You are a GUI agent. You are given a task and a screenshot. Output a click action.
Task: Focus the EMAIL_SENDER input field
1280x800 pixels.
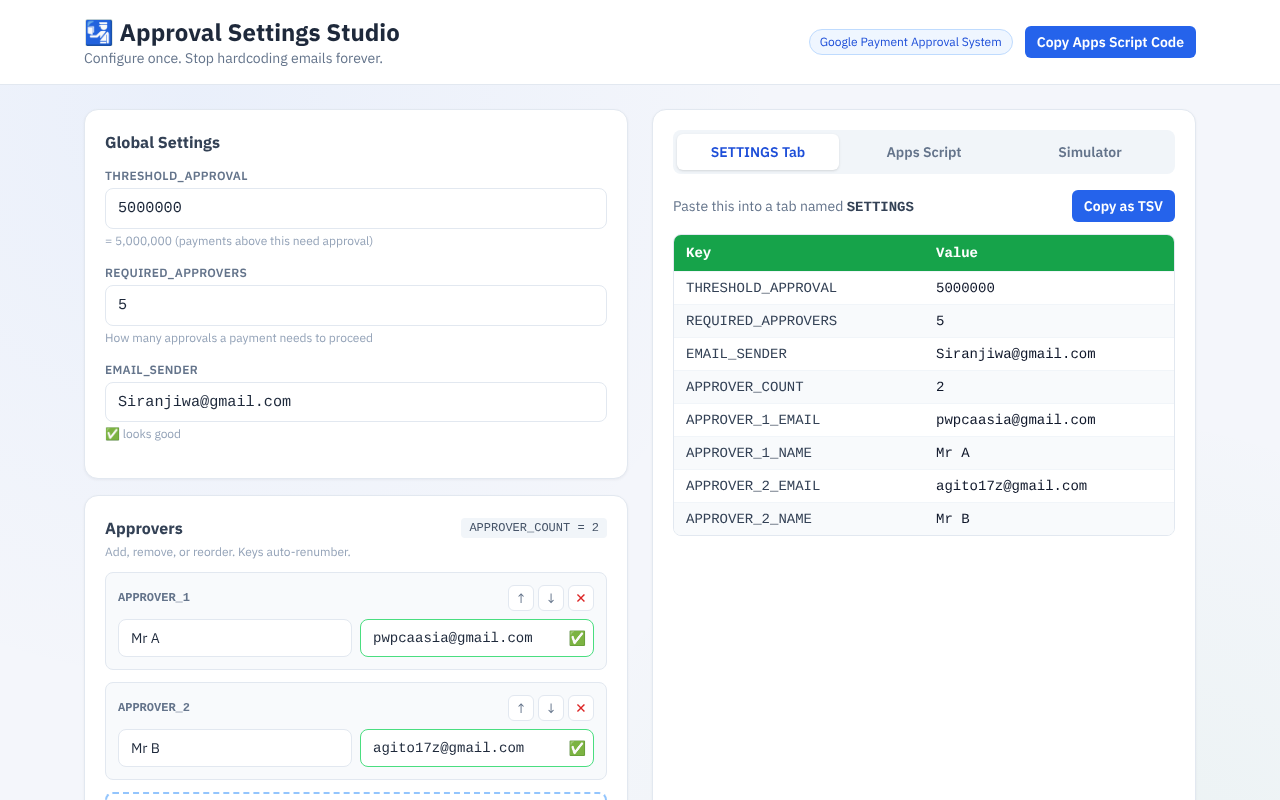[x=356, y=402]
